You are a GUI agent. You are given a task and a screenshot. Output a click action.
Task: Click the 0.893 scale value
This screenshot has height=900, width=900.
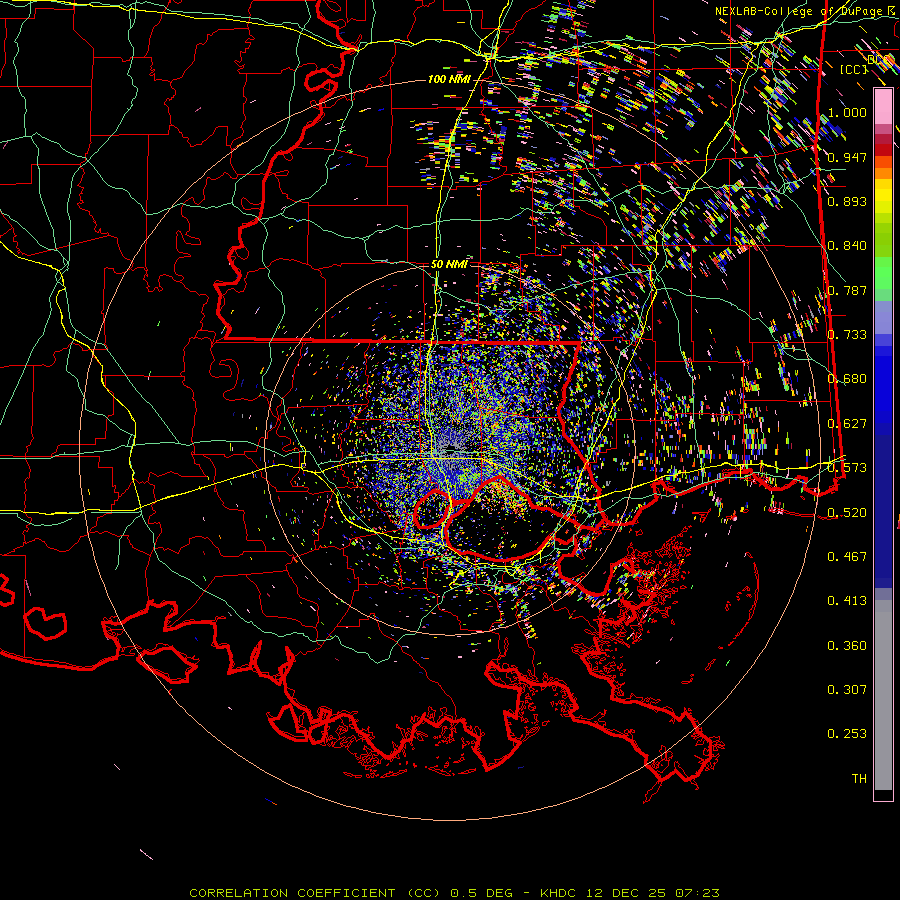coord(847,201)
